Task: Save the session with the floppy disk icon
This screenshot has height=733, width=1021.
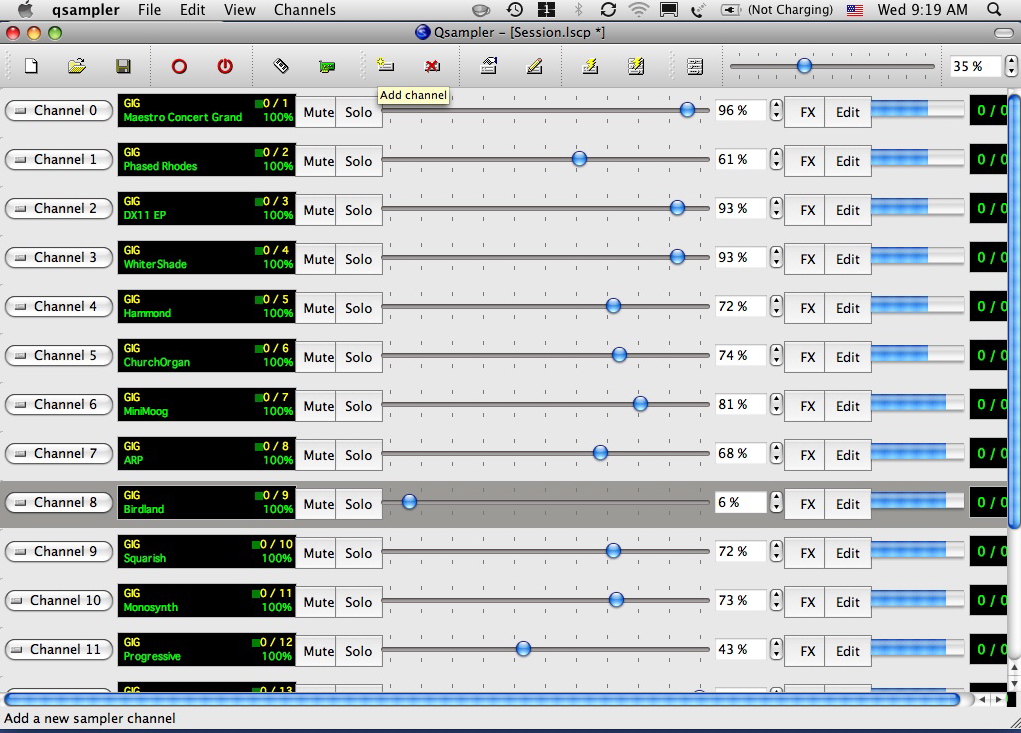Action: (123, 66)
